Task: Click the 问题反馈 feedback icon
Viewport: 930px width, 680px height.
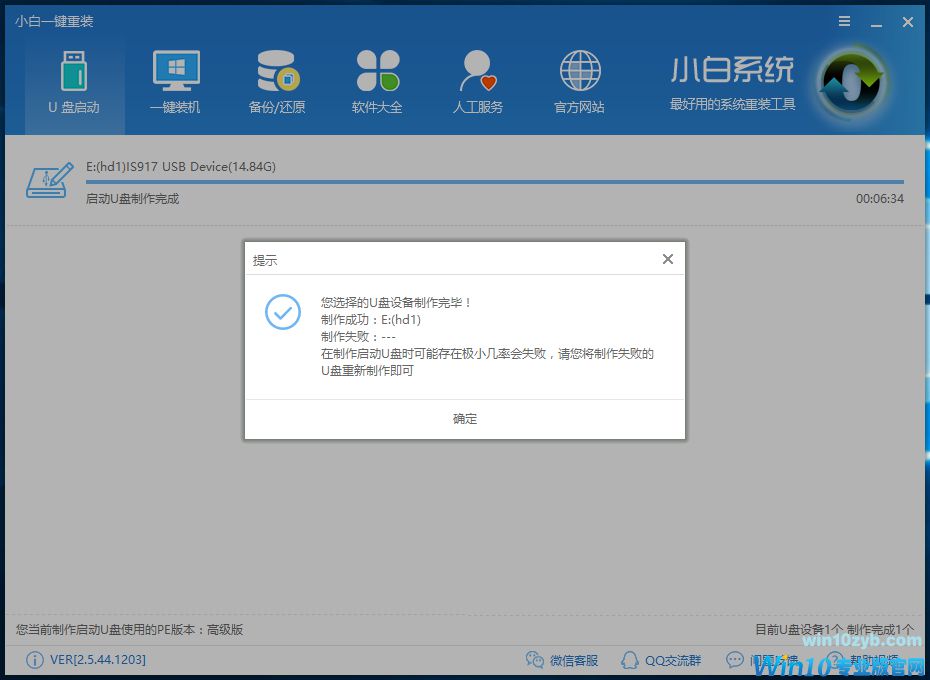Action: coord(762,660)
